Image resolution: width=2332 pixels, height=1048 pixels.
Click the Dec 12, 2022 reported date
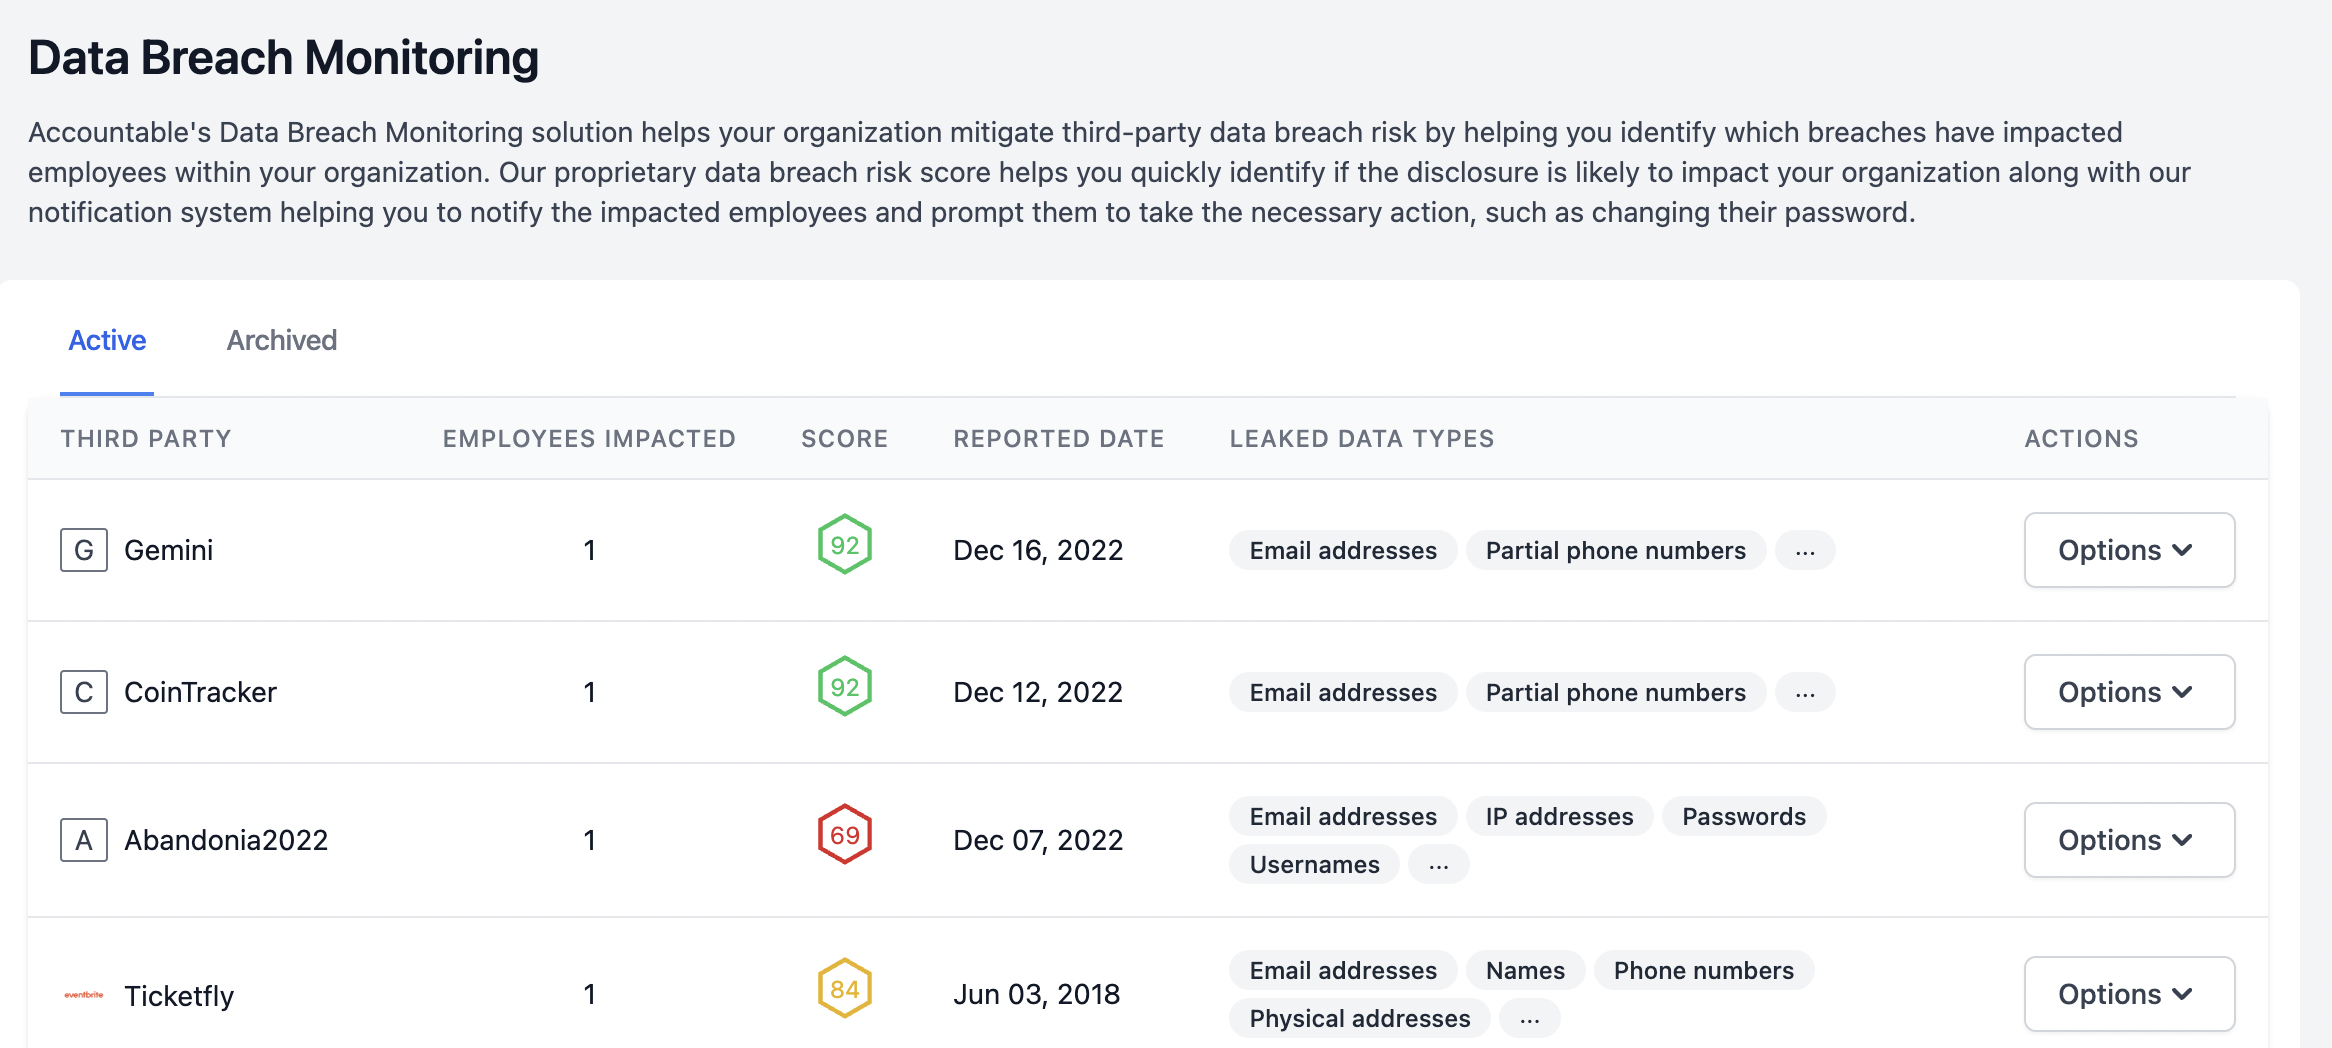1038,692
